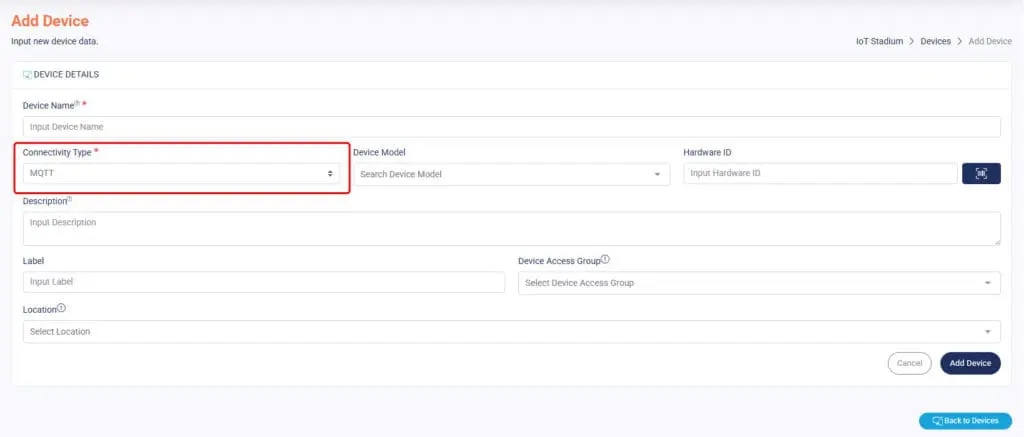Image resolution: width=1024 pixels, height=437 pixels.
Task: Expand the Select Location dropdown
Action: 511,332
